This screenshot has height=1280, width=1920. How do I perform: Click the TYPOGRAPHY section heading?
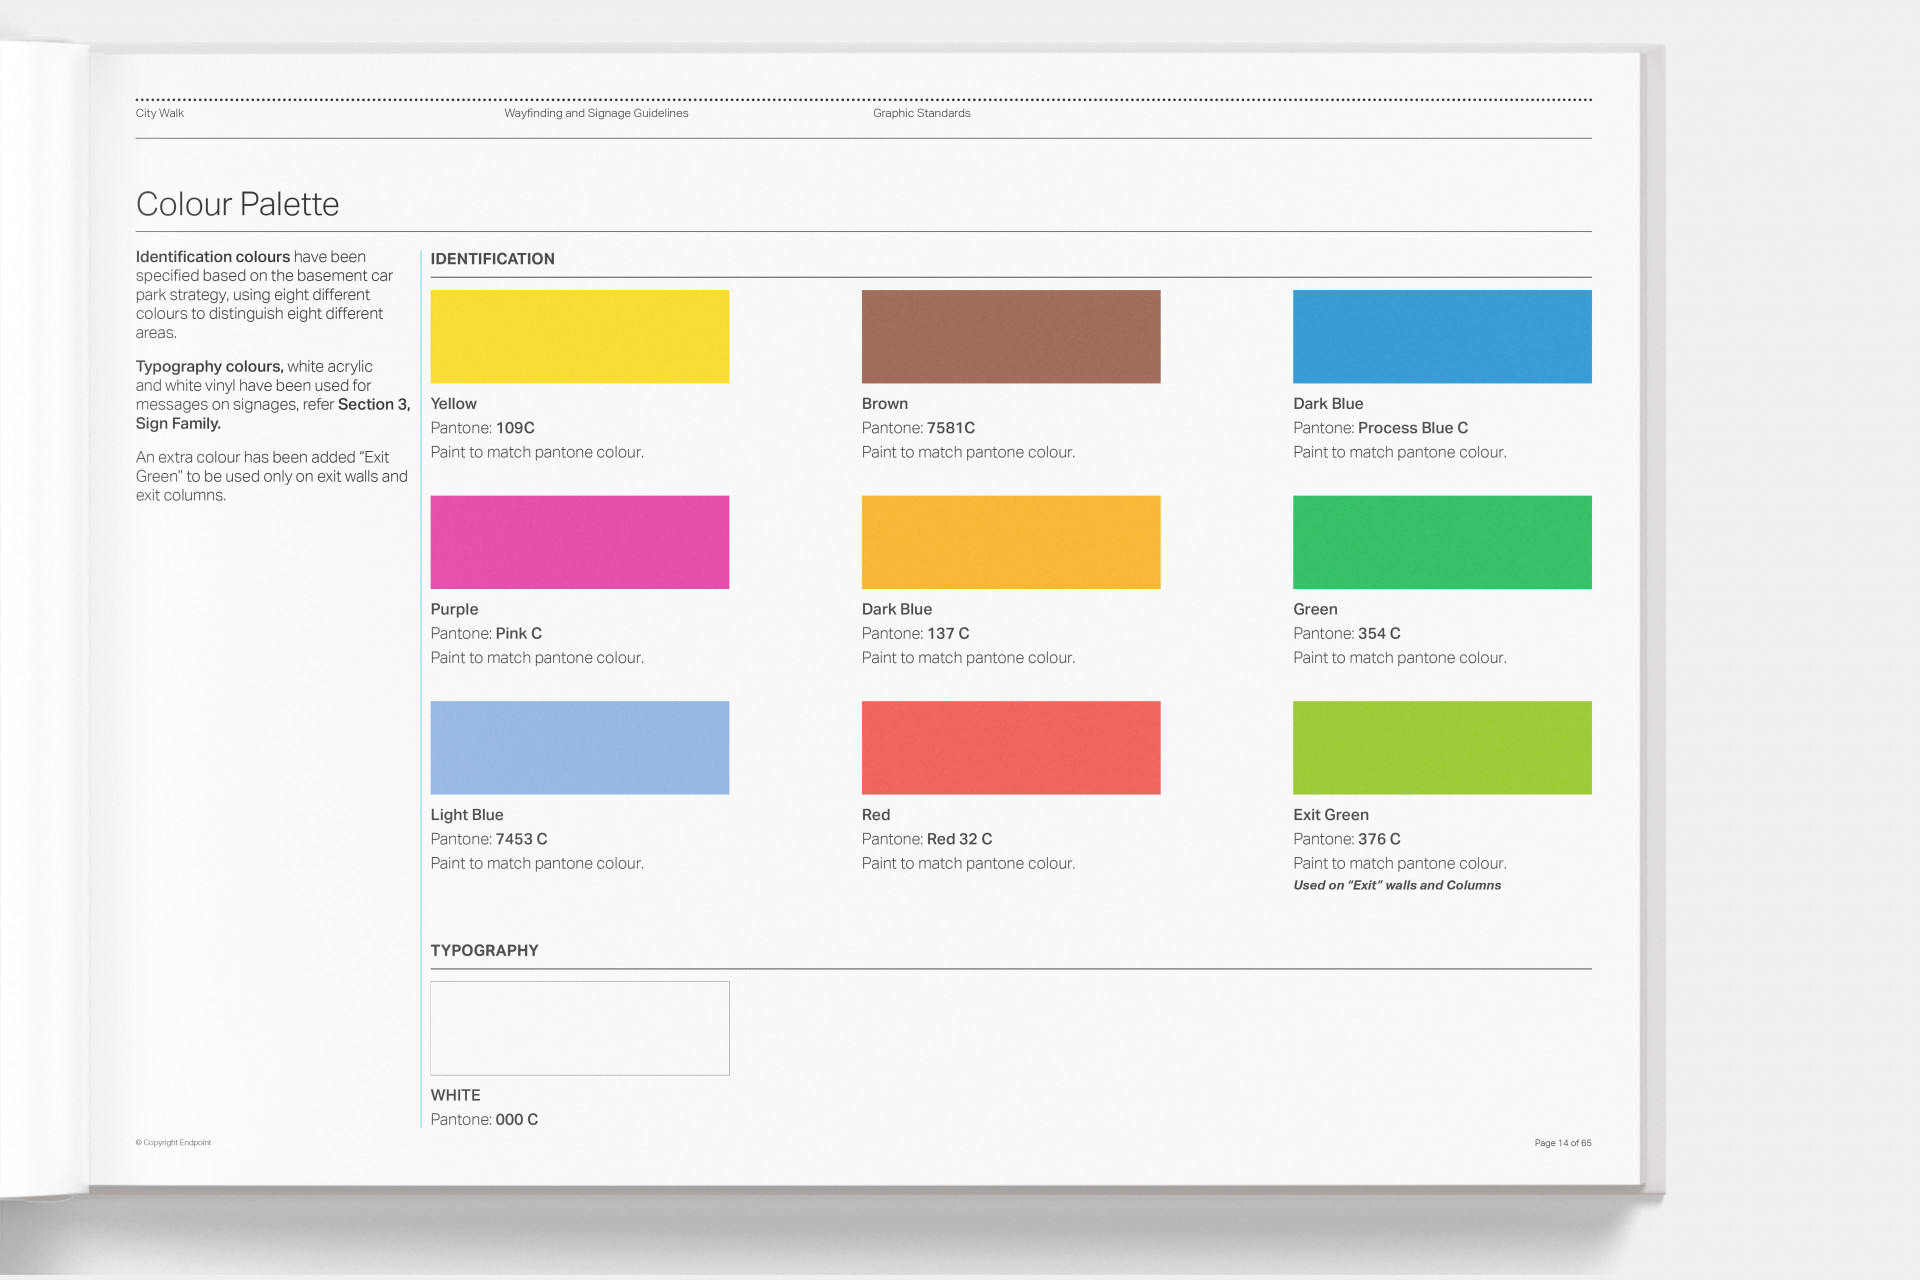click(x=484, y=950)
